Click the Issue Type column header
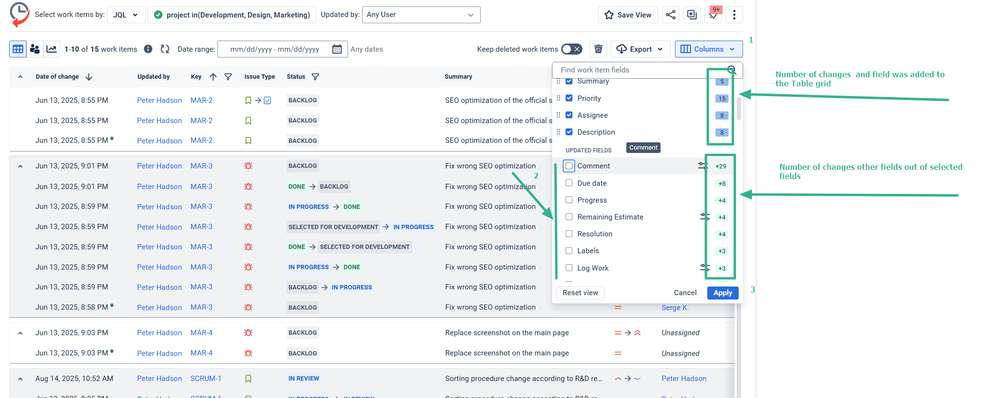Viewport: 999px width, 398px height. click(x=260, y=76)
